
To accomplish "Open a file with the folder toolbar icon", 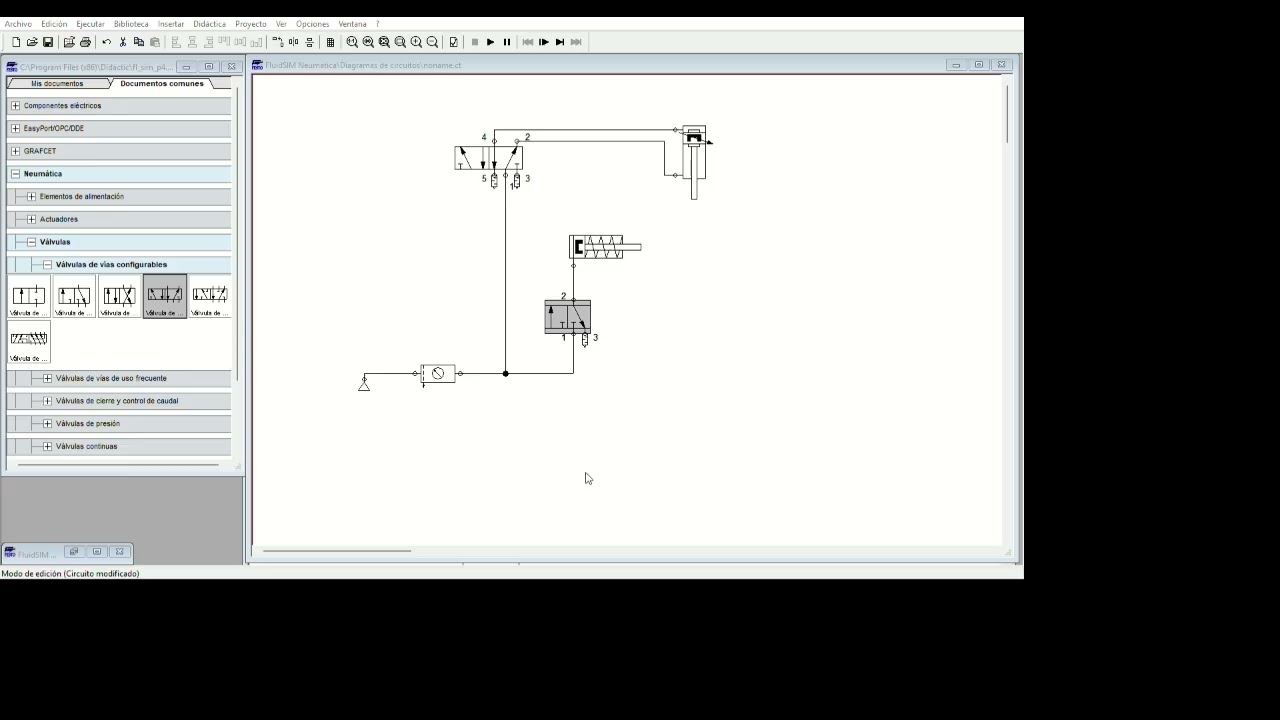I will click(x=32, y=42).
